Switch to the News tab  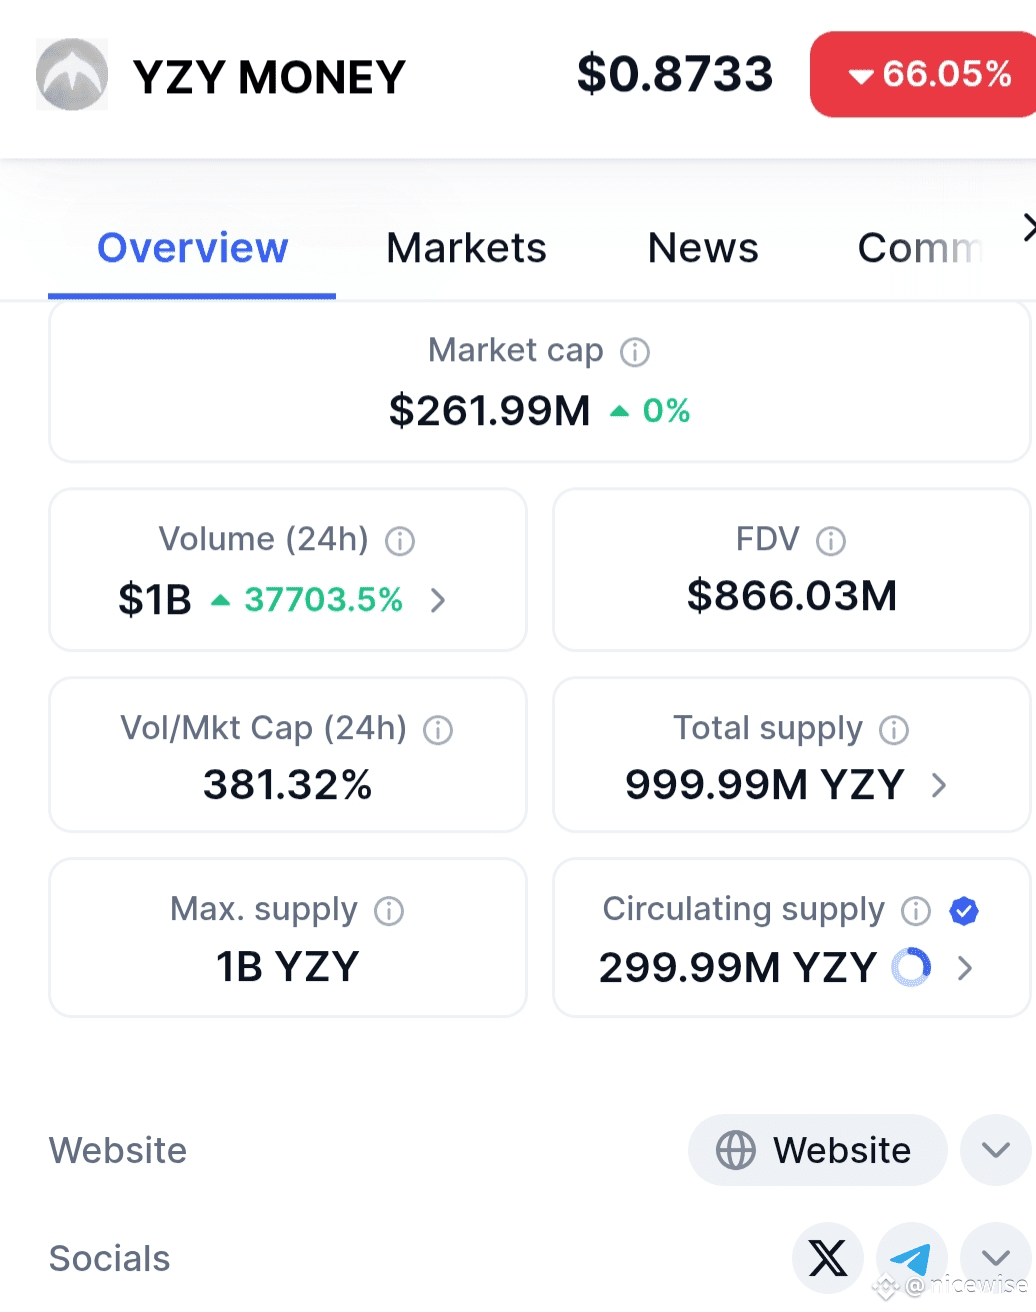[703, 248]
